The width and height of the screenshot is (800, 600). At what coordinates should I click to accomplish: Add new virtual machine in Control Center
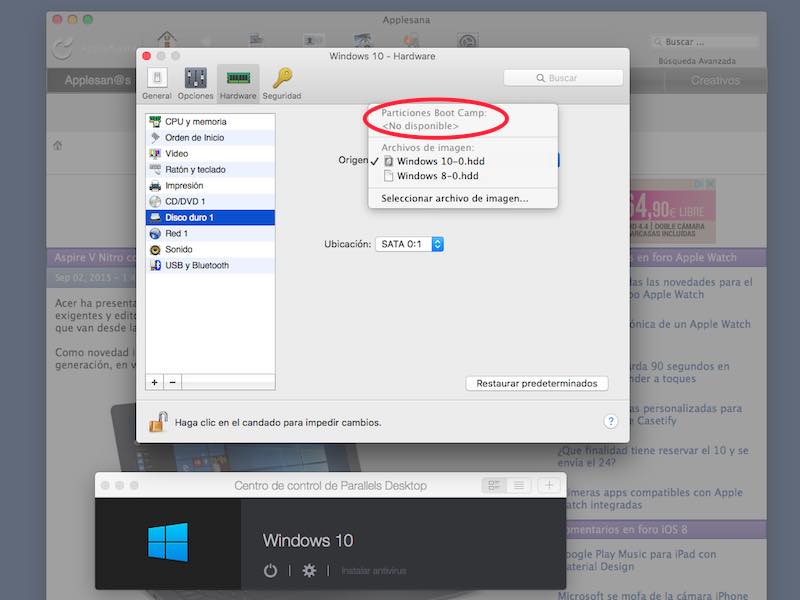[549, 485]
